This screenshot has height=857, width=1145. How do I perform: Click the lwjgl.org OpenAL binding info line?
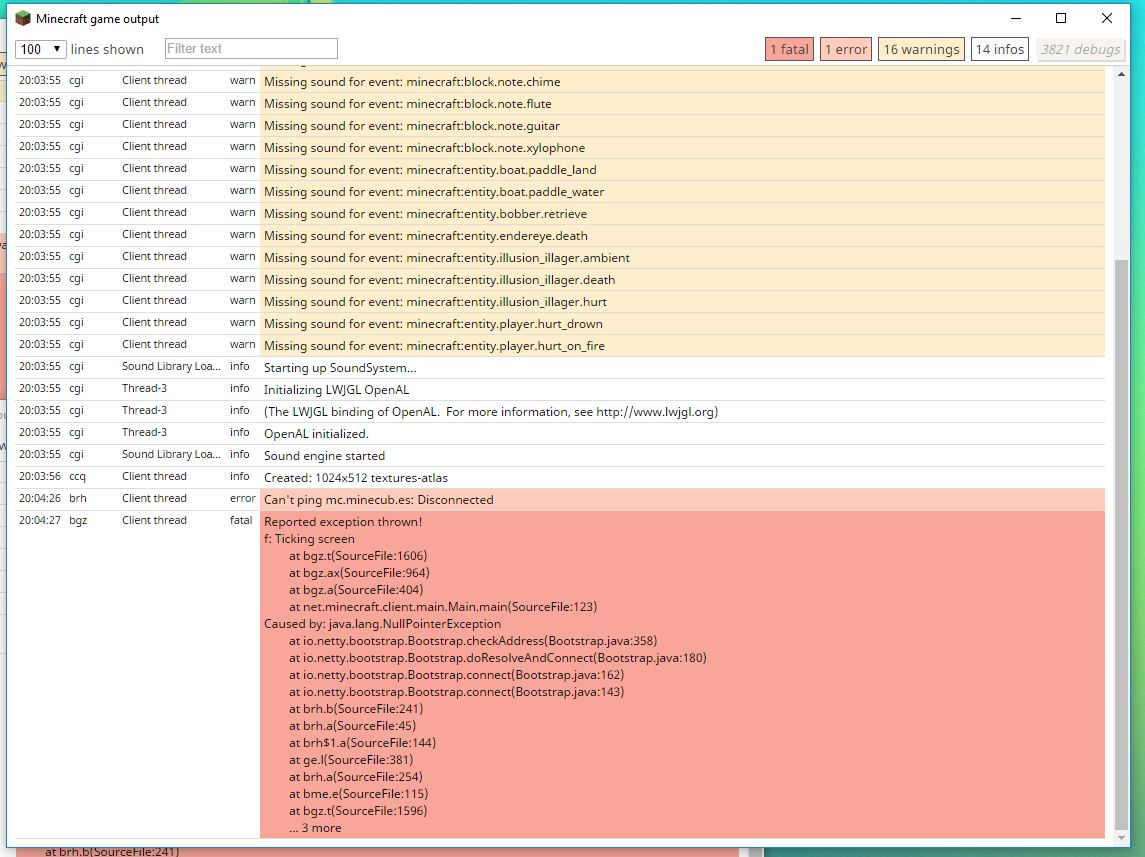490,412
